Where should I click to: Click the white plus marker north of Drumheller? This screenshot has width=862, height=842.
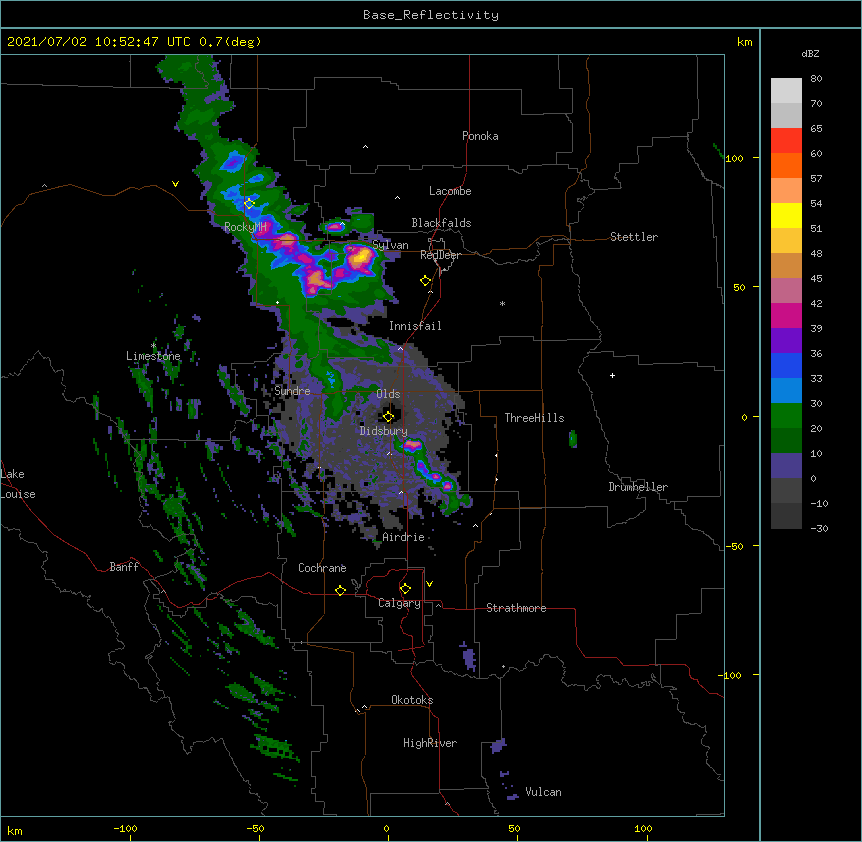point(612,375)
